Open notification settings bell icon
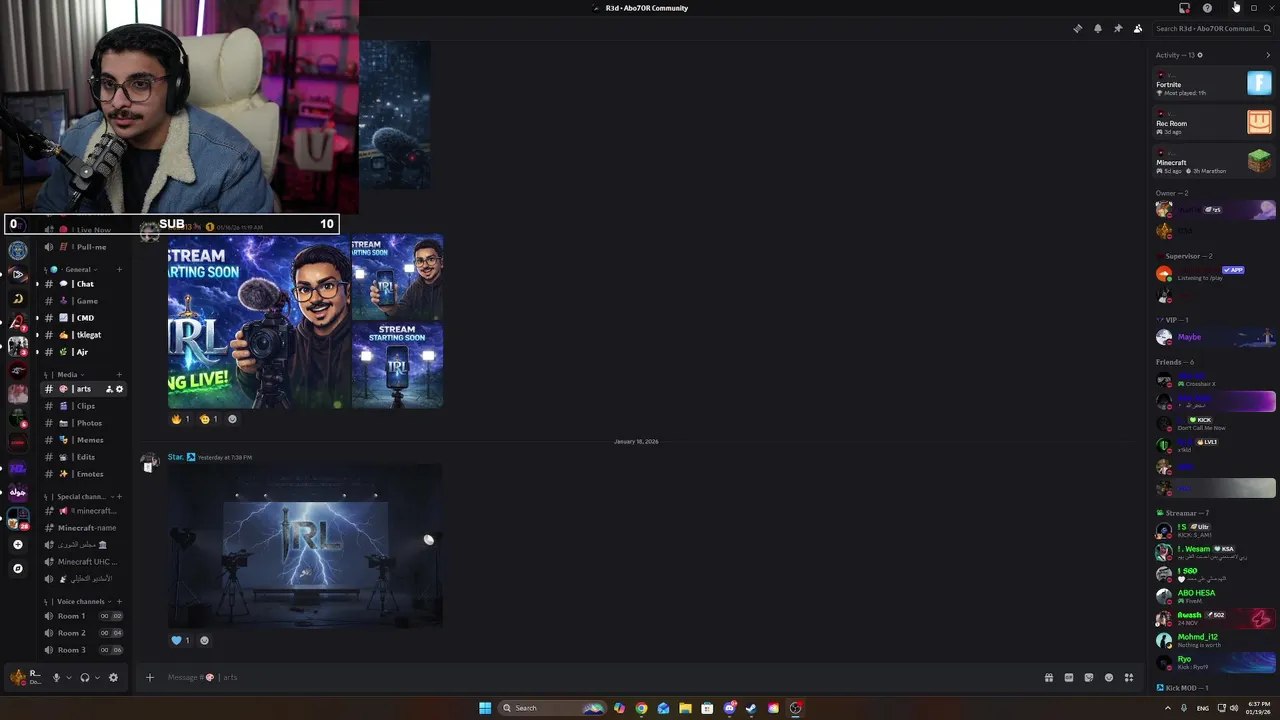1280x720 pixels. coord(1098,28)
